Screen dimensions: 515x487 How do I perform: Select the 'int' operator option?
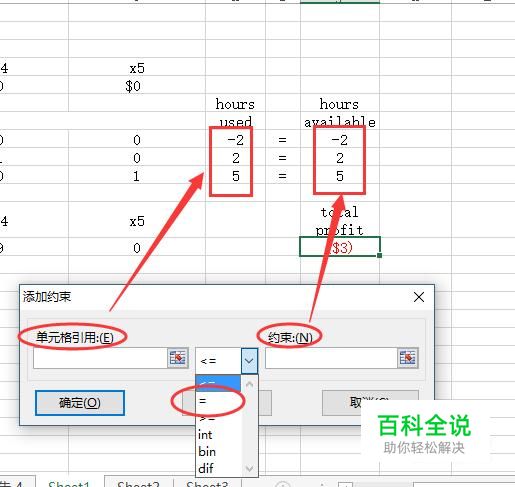[x=218, y=435]
